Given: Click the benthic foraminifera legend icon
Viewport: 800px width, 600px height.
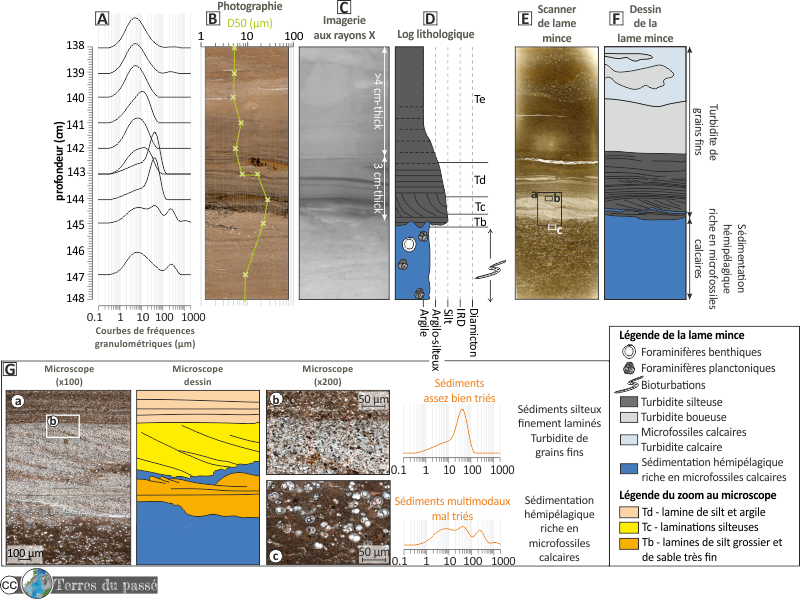Looking at the screenshot, I should [x=630, y=352].
